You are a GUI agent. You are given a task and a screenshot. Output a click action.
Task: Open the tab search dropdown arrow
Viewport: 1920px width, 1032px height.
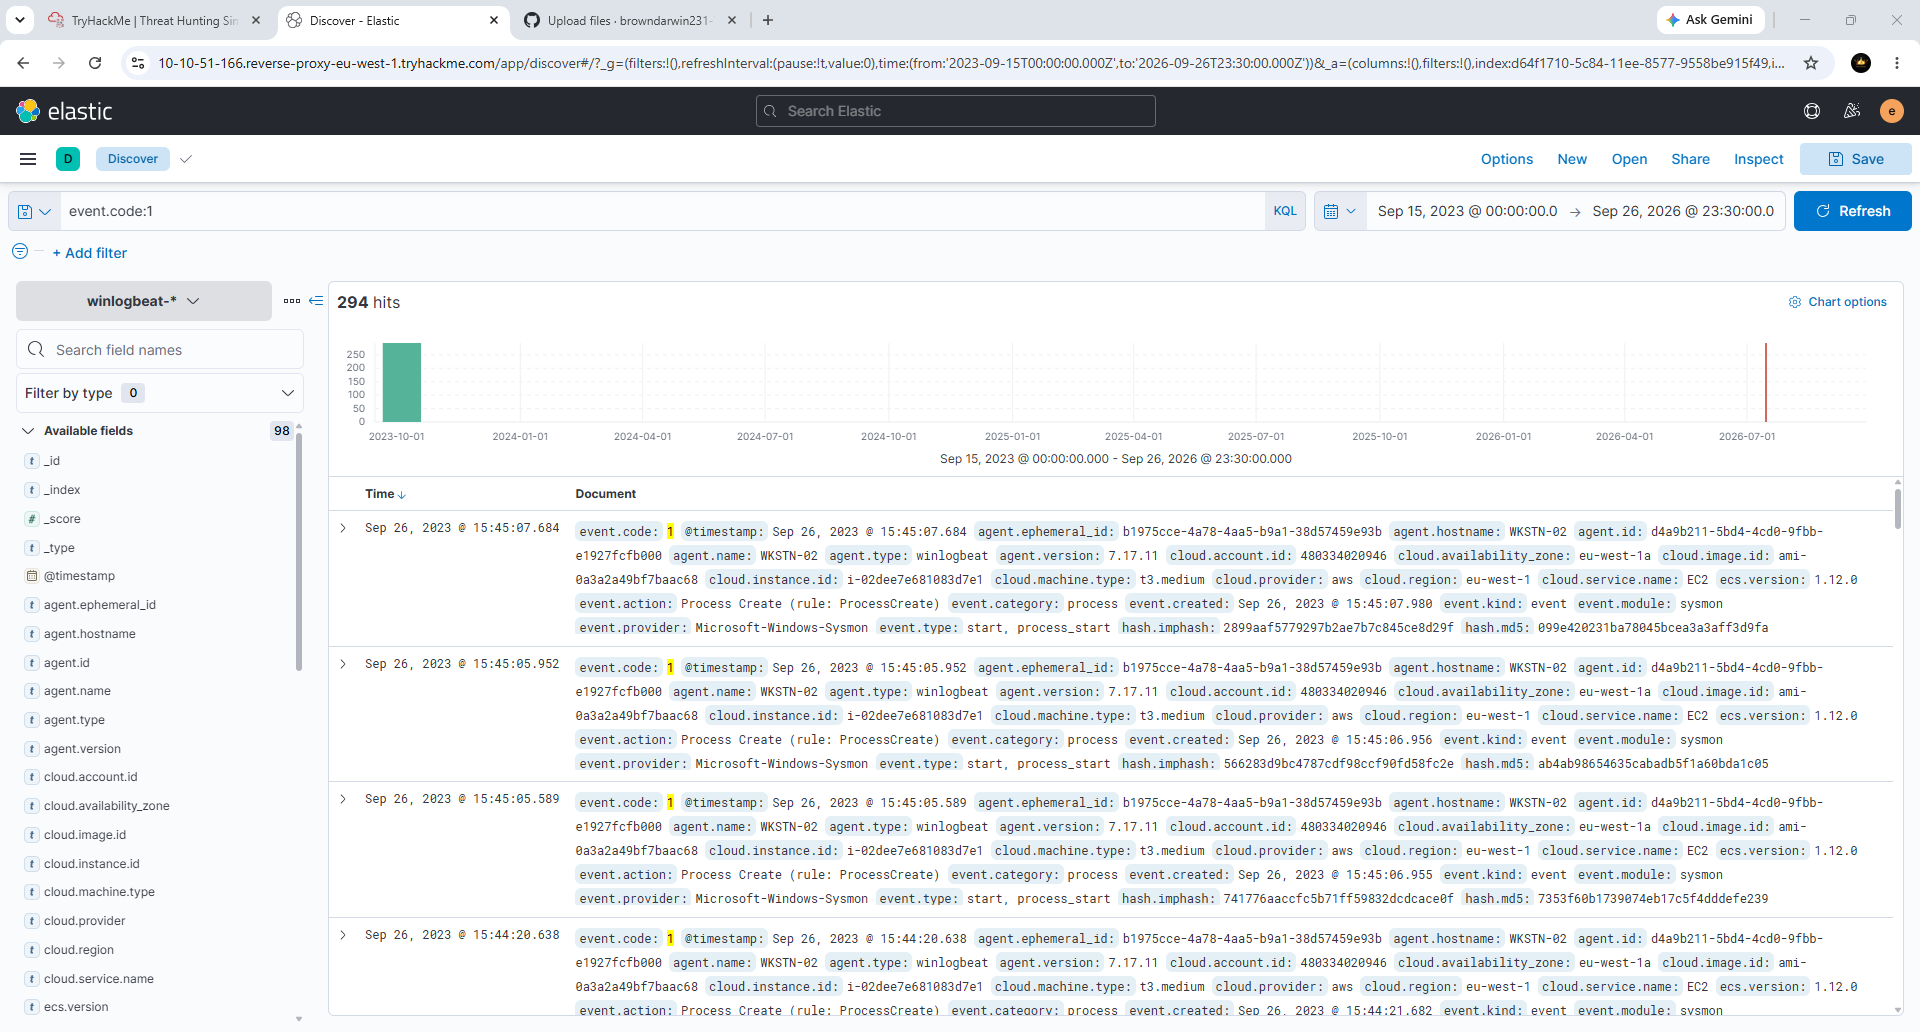click(x=20, y=20)
